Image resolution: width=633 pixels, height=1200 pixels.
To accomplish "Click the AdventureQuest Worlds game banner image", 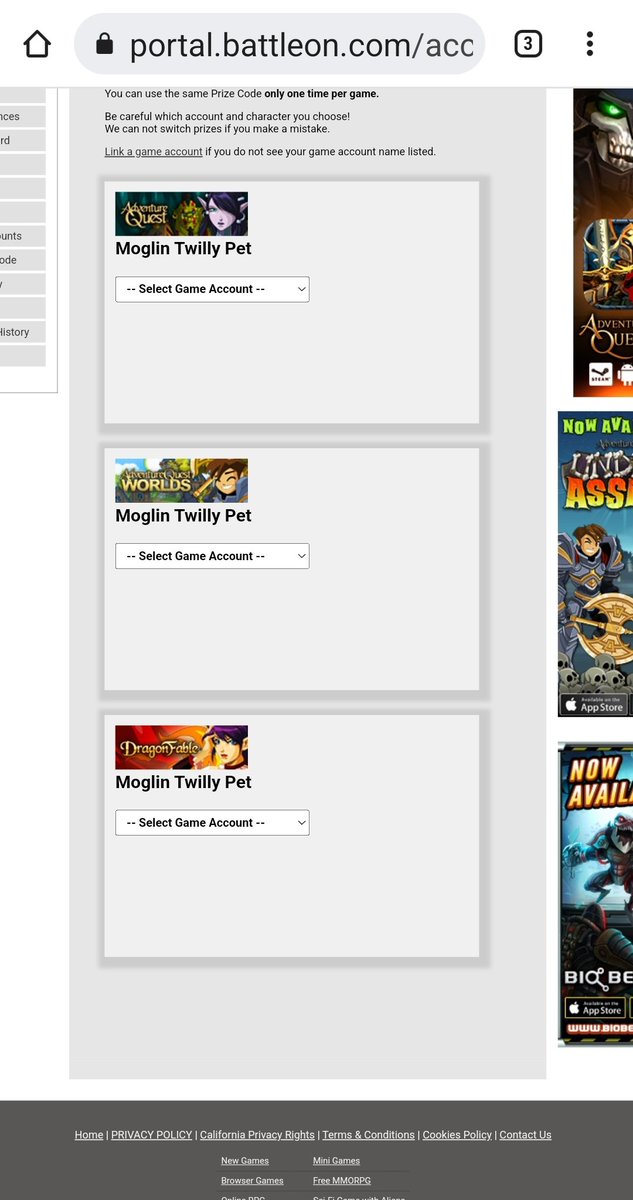I will (x=181, y=481).
